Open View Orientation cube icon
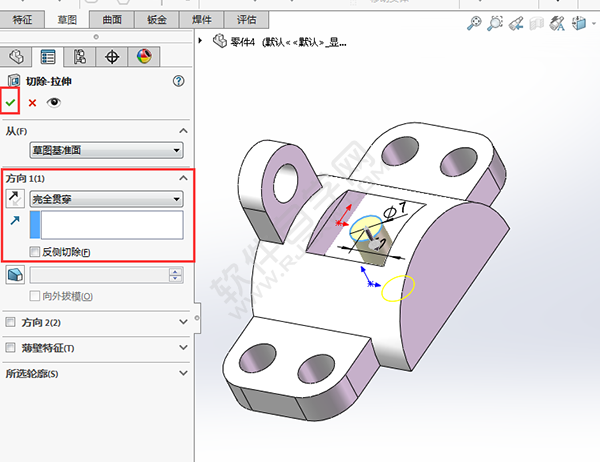This screenshot has width=600, height=462. (x=579, y=23)
